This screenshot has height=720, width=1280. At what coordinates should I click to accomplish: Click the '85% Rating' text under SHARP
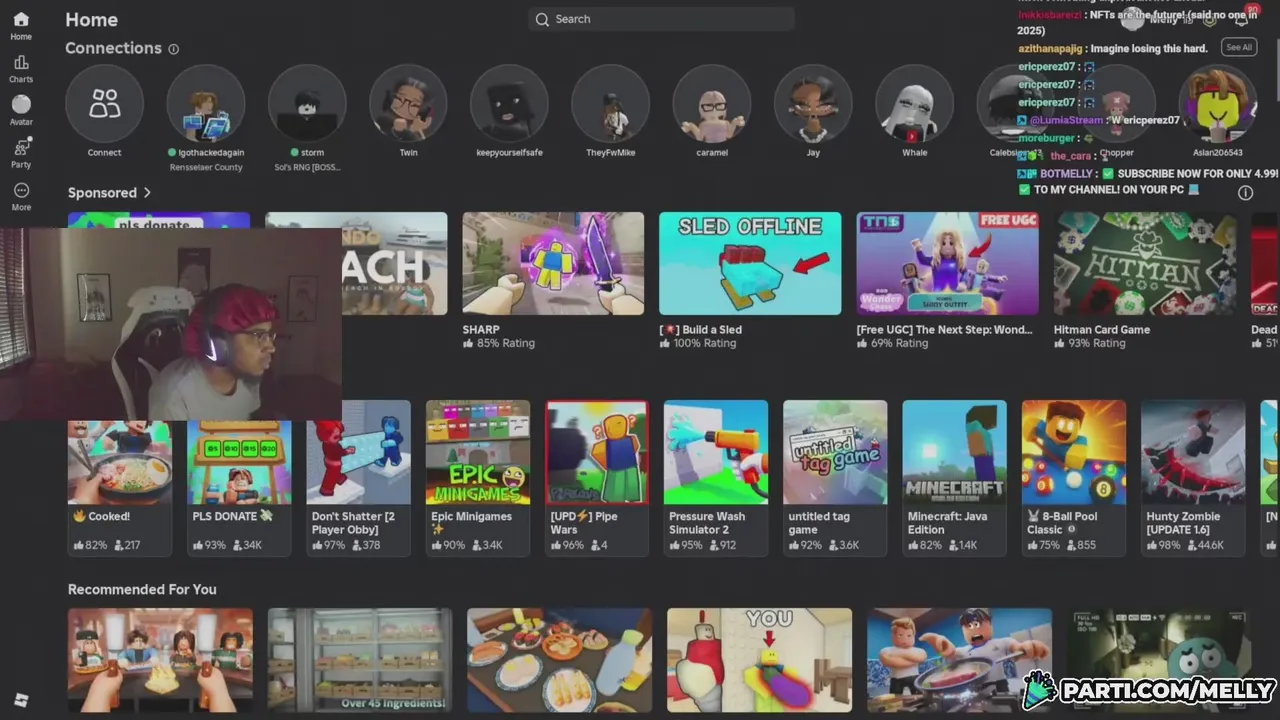point(505,343)
